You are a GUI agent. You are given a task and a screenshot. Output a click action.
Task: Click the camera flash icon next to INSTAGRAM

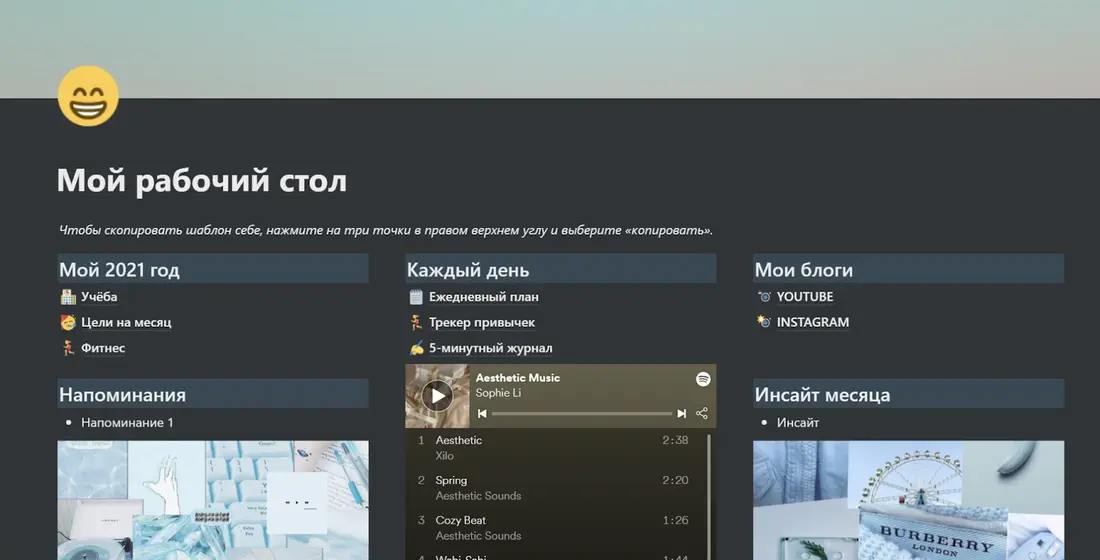click(x=764, y=322)
